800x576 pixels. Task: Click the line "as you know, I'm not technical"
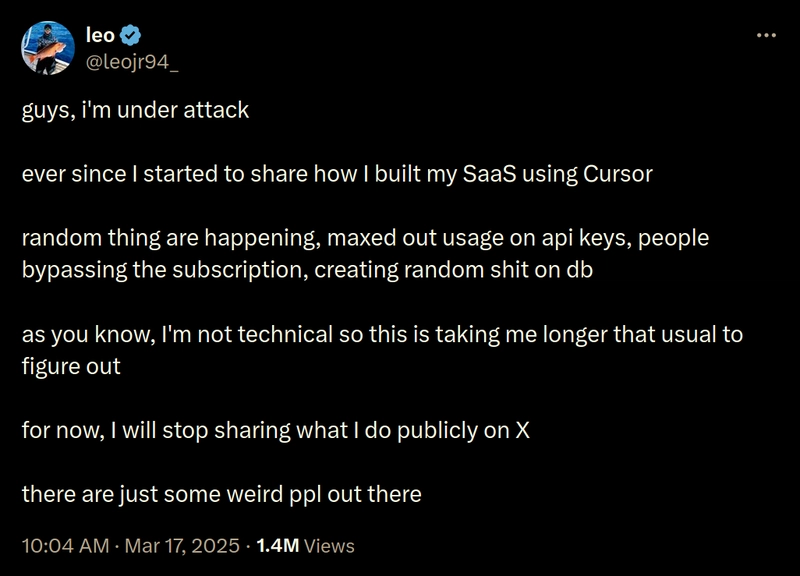382,335
